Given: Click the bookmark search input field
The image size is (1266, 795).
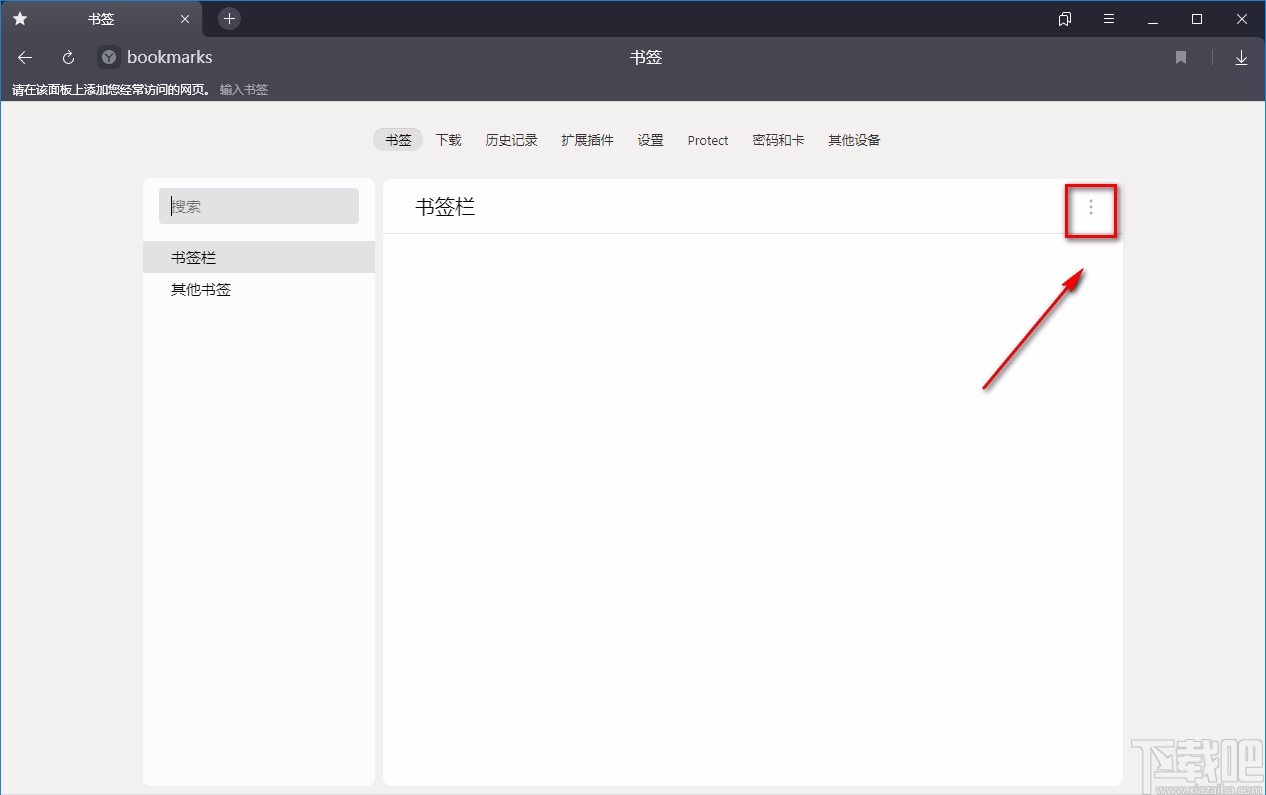Looking at the screenshot, I should tap(258, 206).
